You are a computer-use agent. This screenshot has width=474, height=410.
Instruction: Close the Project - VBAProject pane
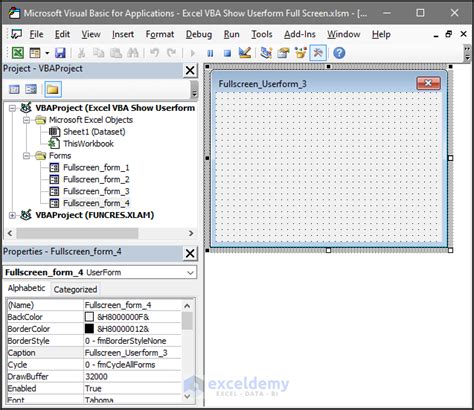pos(190,70)
